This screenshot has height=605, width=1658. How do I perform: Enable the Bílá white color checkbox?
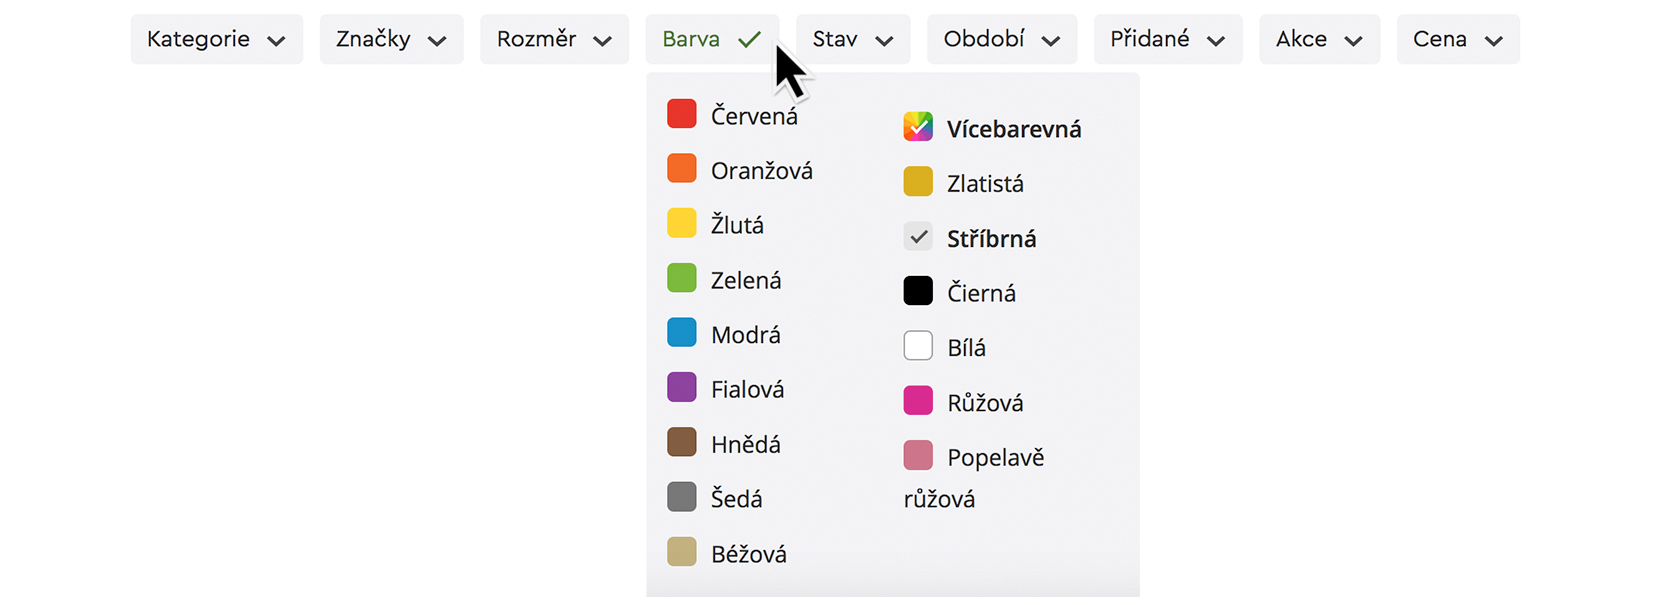pos(917,346)
